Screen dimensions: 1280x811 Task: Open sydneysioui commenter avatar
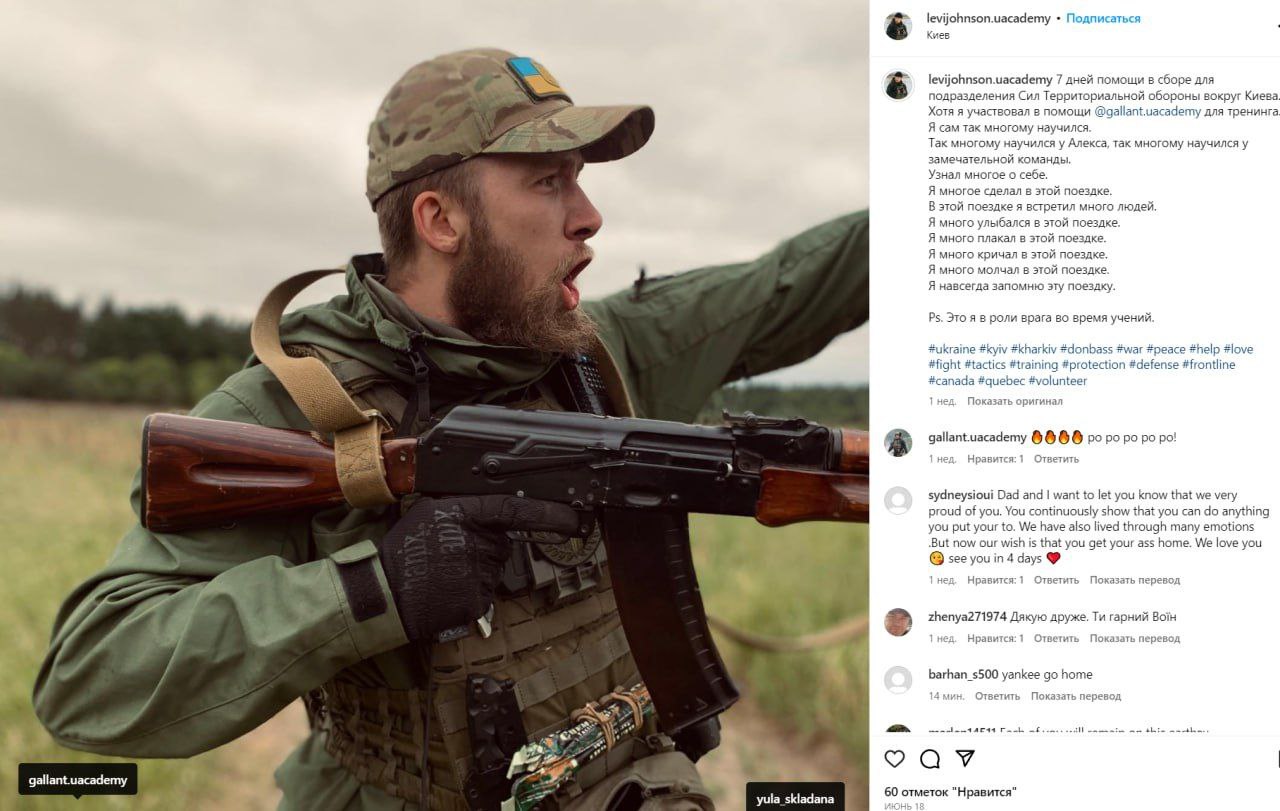[x=898, y=500]
